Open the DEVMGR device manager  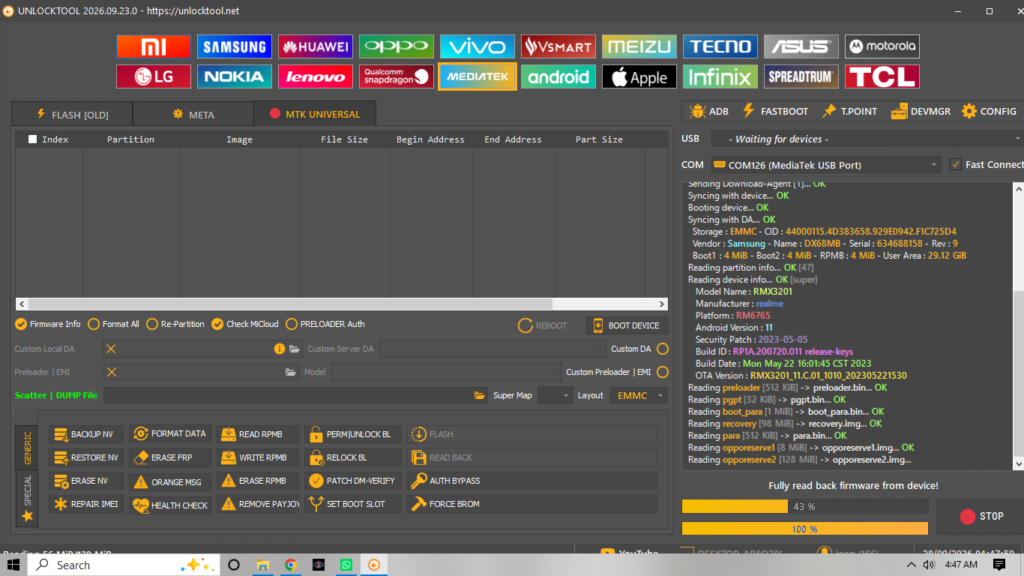pos(921,111)
